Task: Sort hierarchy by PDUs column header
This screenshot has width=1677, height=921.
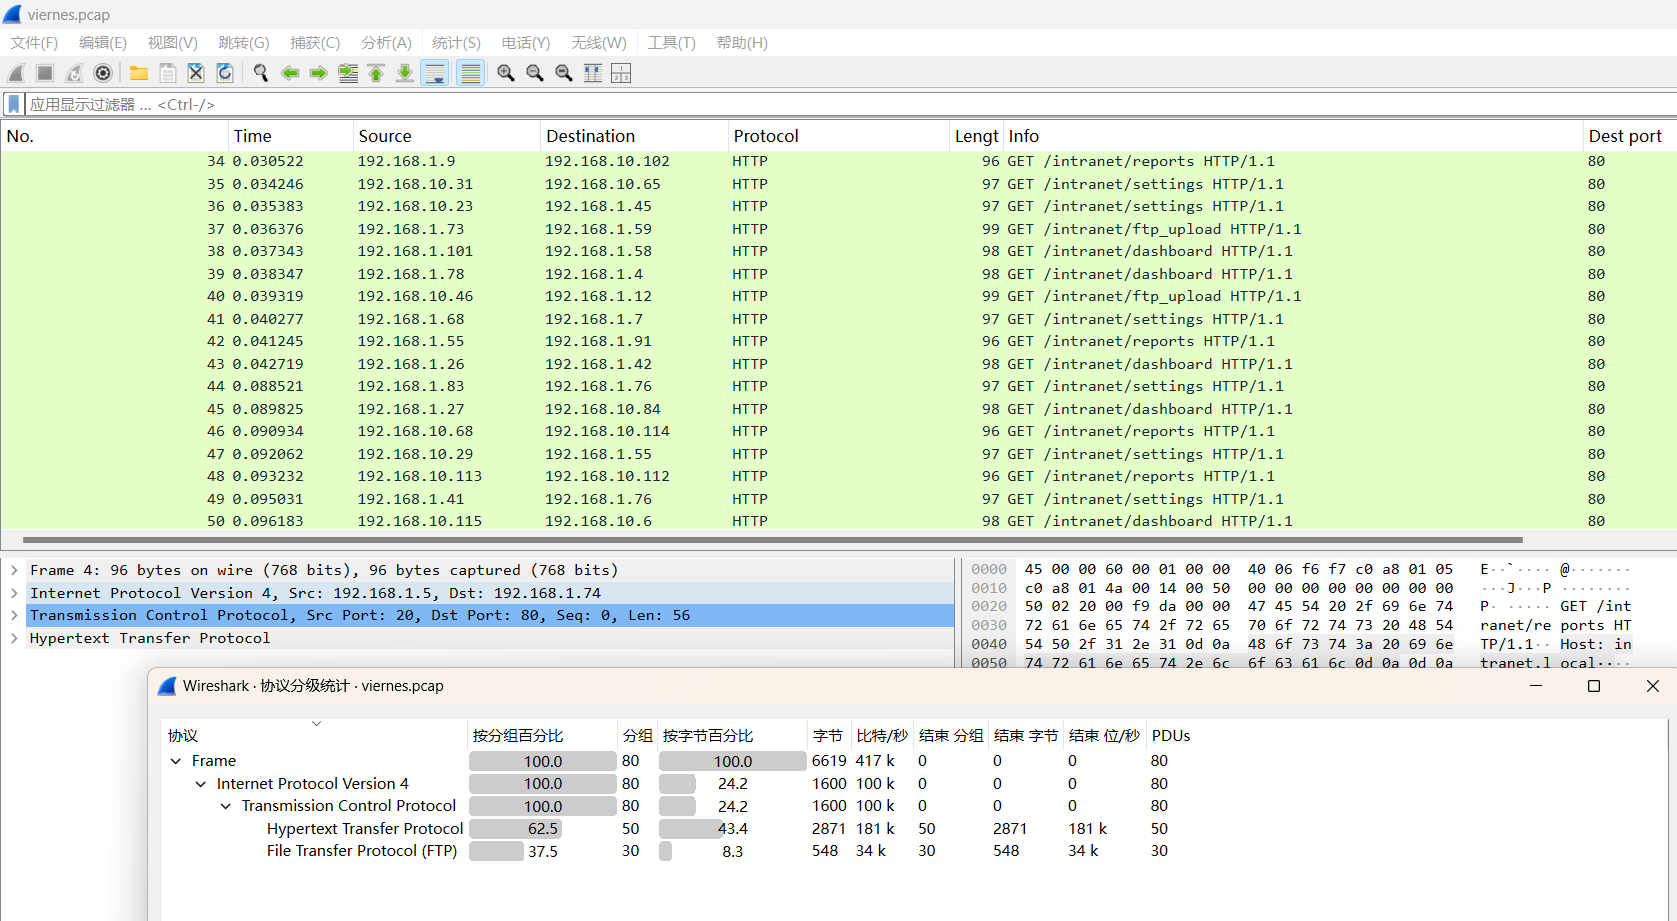Action: pos(1171,736)
